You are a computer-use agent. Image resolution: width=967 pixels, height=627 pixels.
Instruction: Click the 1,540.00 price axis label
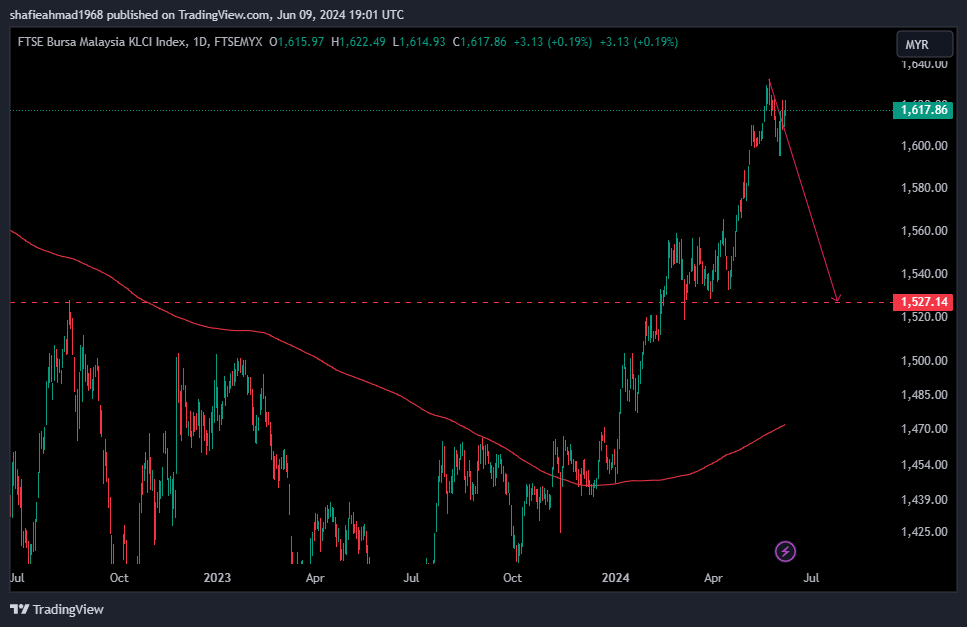(x=924, y=273)
